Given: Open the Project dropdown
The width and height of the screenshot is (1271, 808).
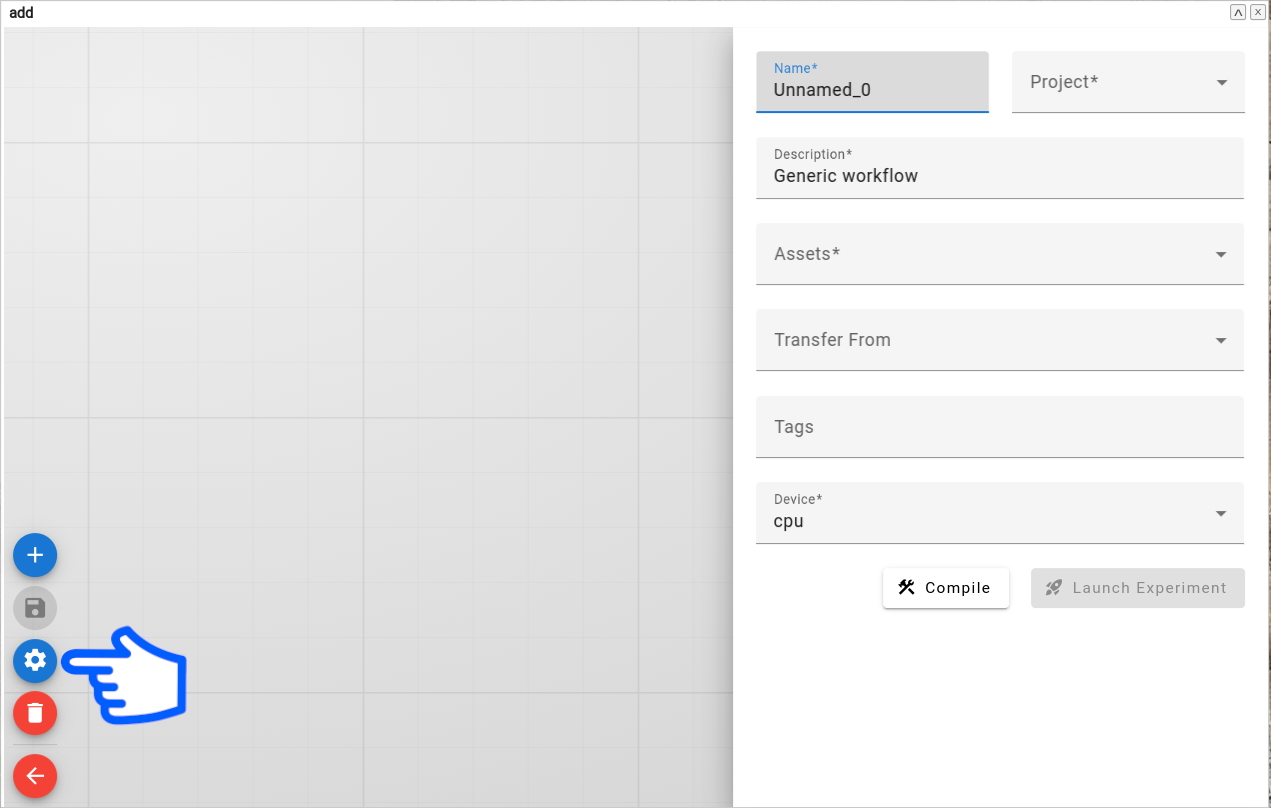Looking at the screenshot, I should (1220, 82).
